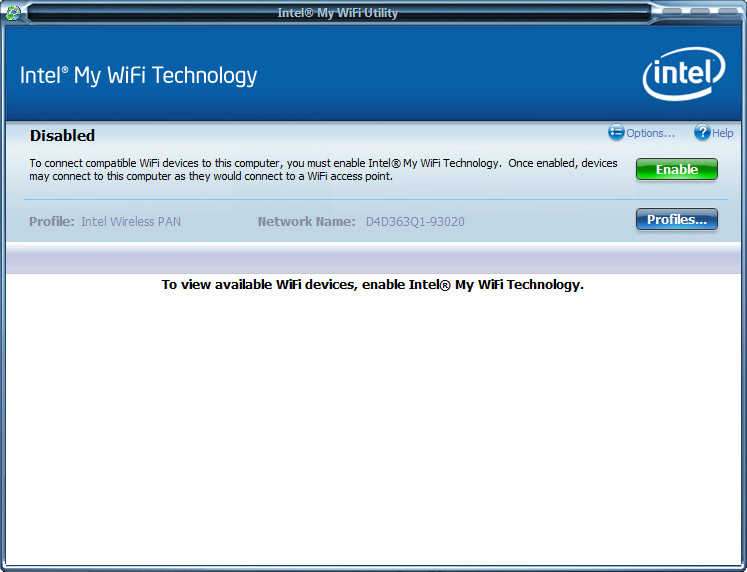The image size is (747, 572).
Task: Click the Help question-mark icon
Action: coord(702,132)
